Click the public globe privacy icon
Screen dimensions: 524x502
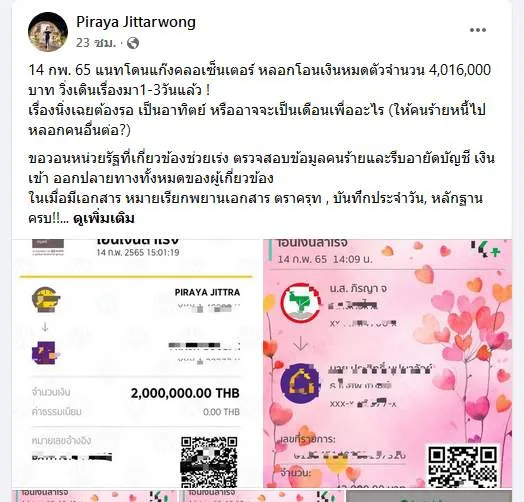pyautogui.click(x=133, y=43)
